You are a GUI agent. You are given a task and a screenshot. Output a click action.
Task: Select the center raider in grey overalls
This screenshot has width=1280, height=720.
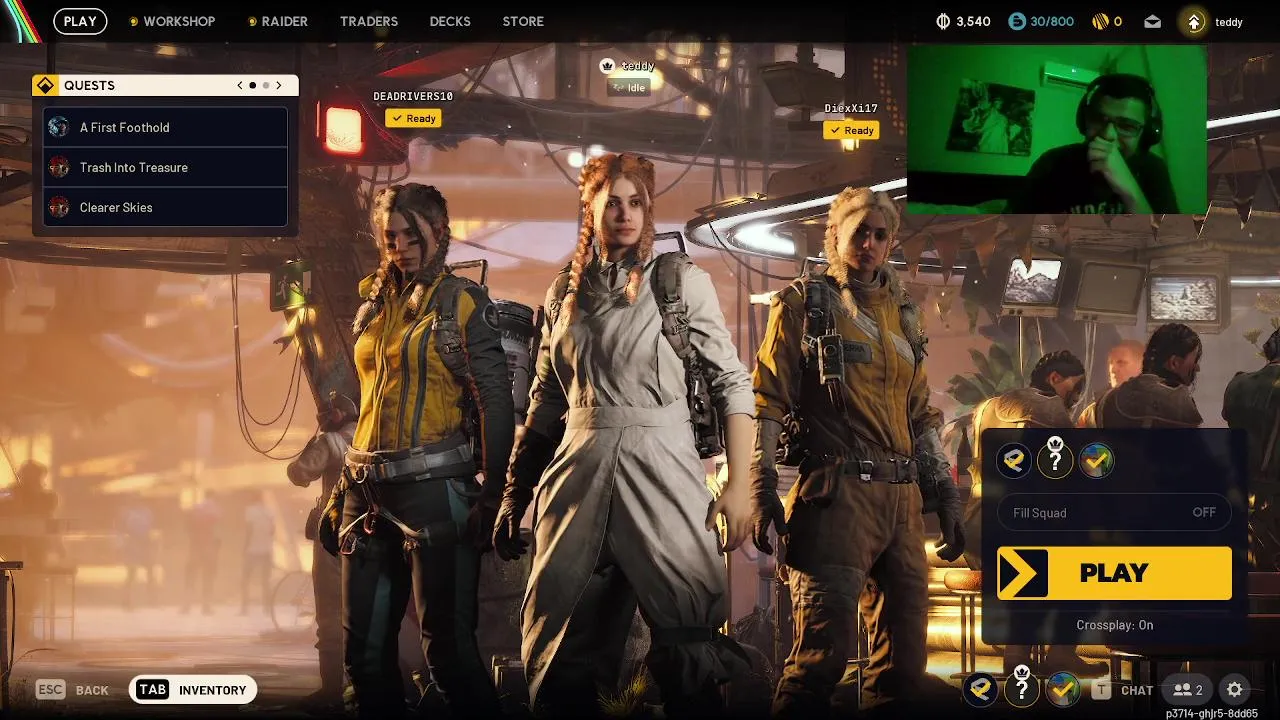(630, 430)
